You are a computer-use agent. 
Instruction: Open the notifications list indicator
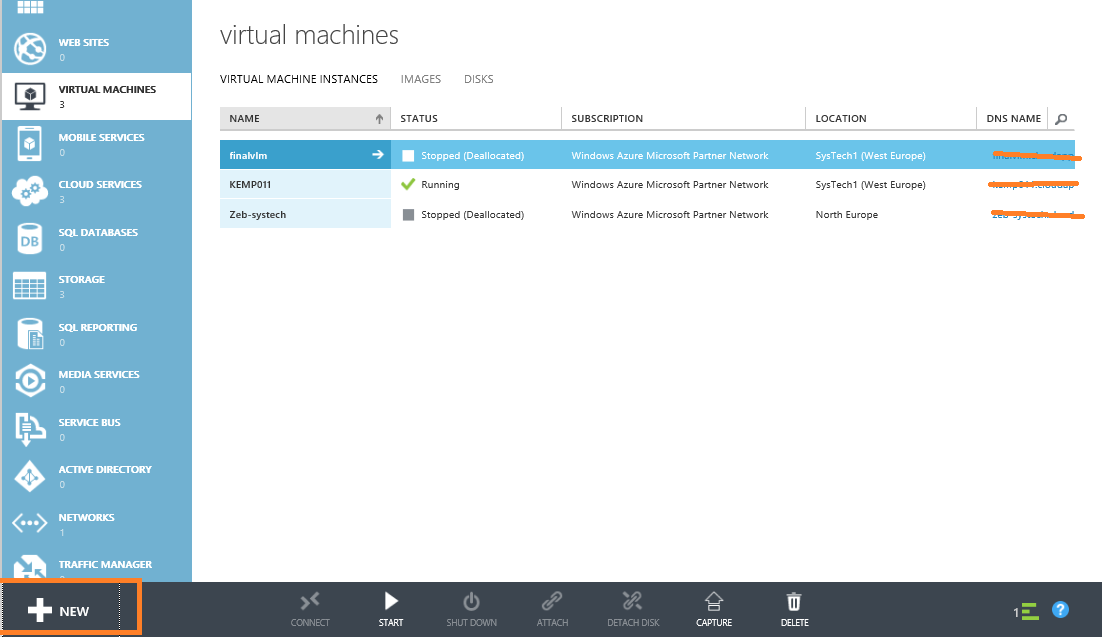(1026, 612)
